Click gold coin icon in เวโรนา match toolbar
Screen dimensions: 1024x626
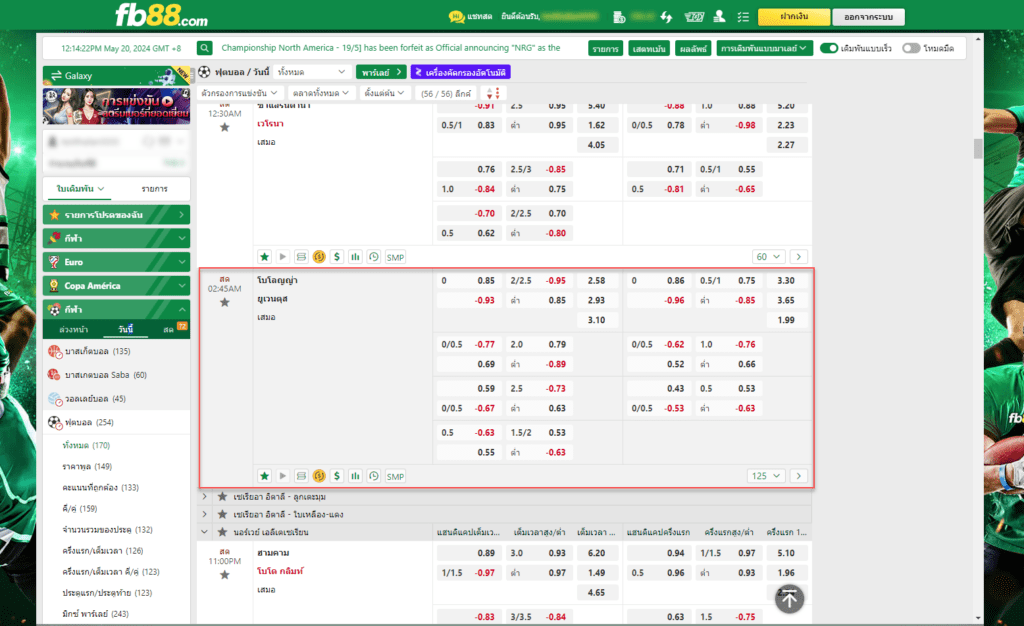click(319, 257)
